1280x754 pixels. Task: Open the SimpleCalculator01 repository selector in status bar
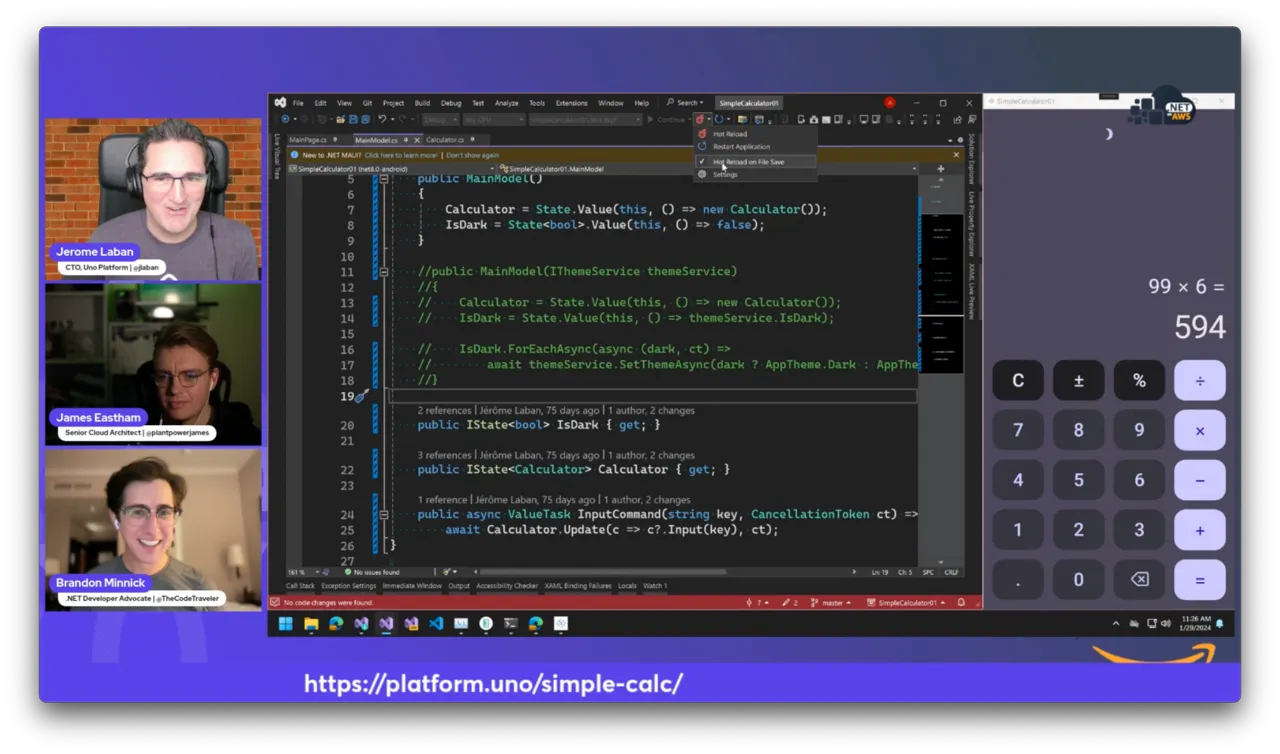tap(906, 603)
